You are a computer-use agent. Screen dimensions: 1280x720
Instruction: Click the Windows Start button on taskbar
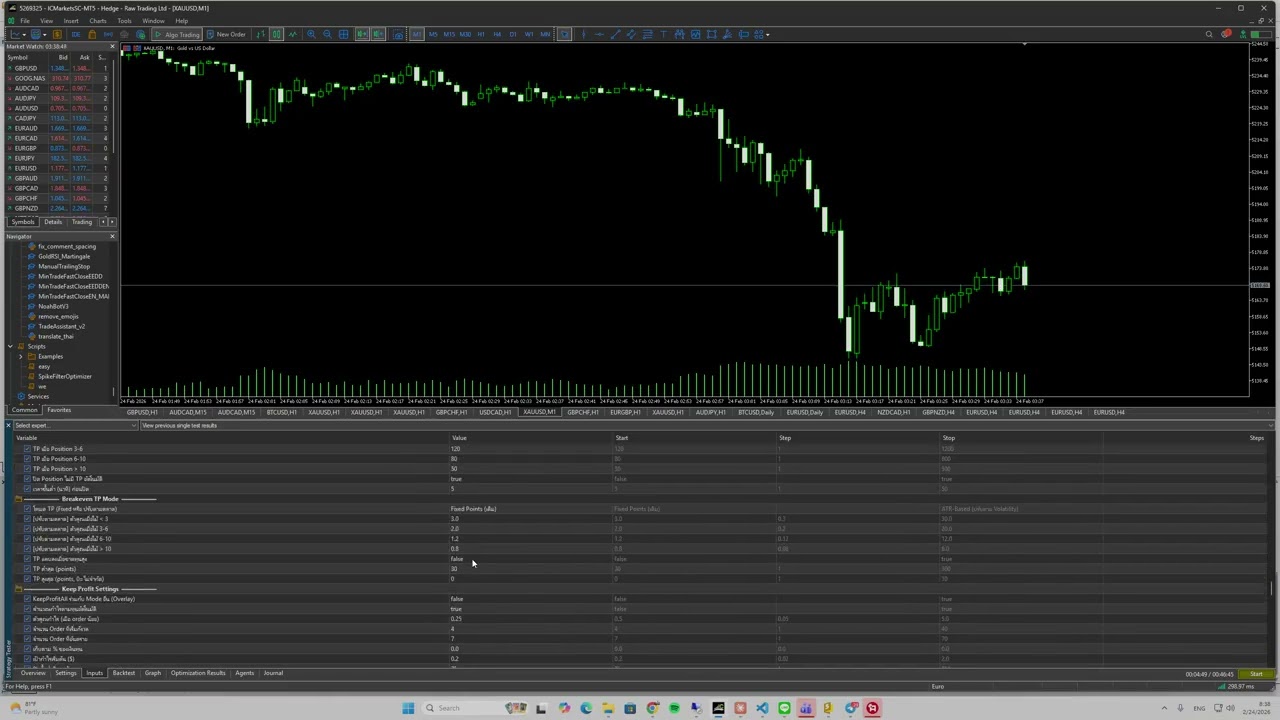coord(408,708)
